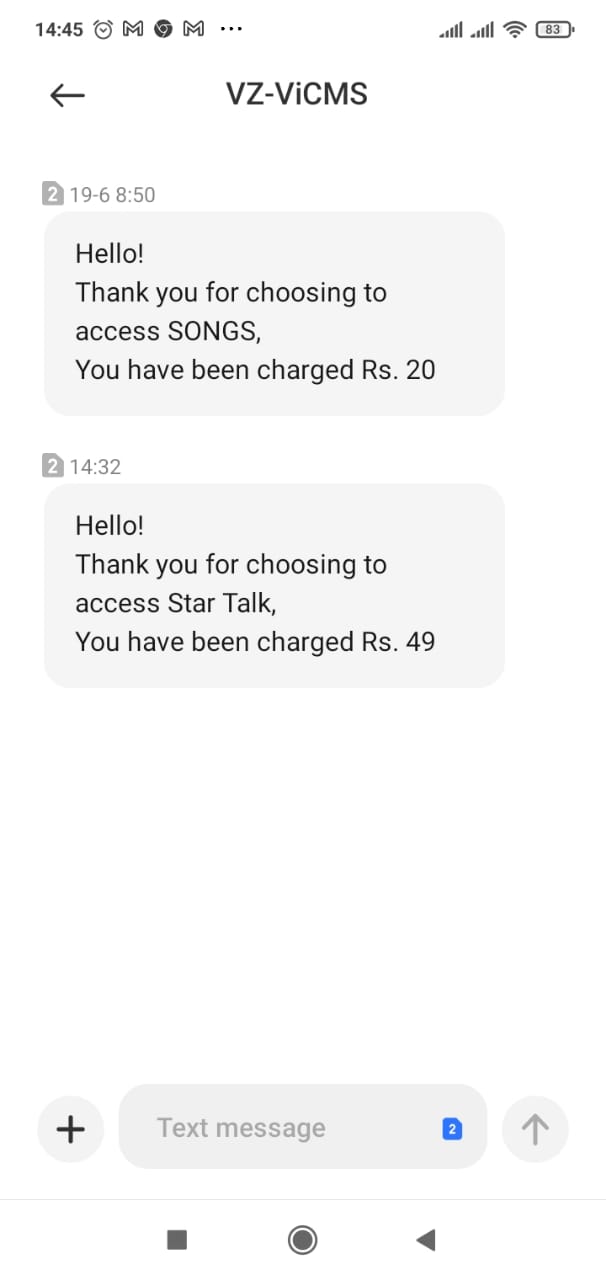
Task: Tap SIM 2 badge beside 19-6 8:50
Action: (54, 195)
